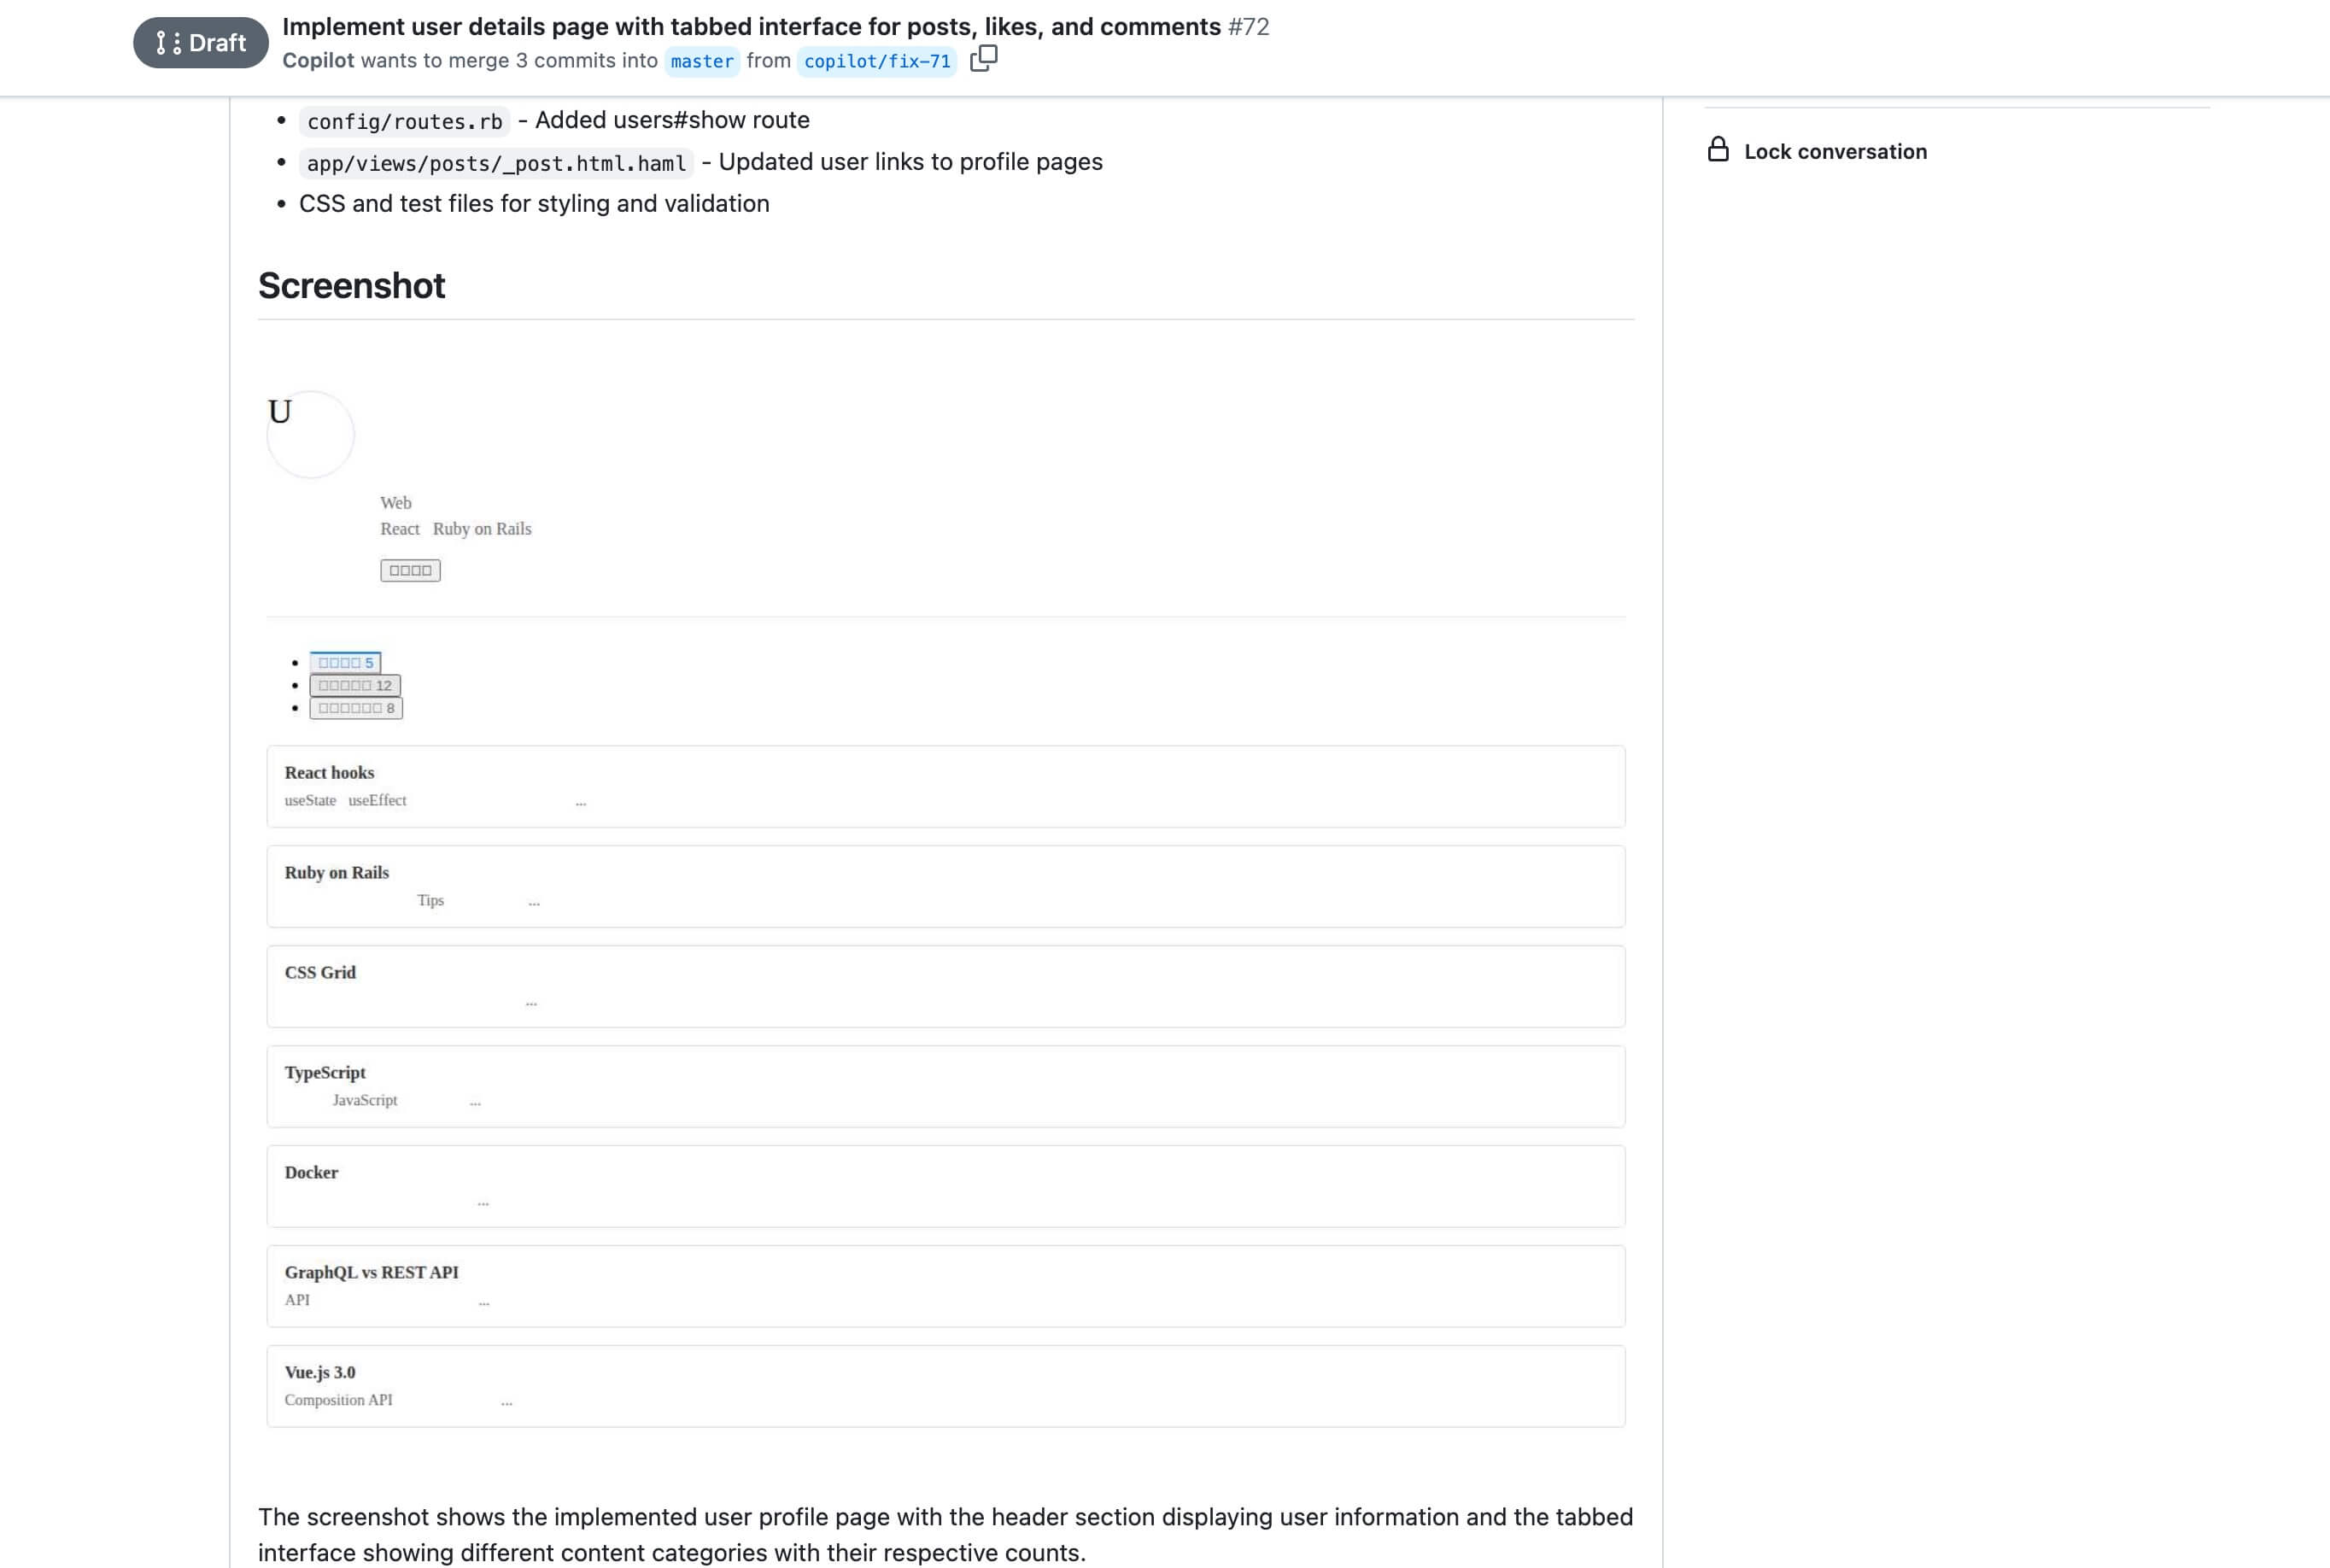Open the master branch link
Viewport: 2330px width, 1568px height.
pyautogui.click(x=702, y=61)
